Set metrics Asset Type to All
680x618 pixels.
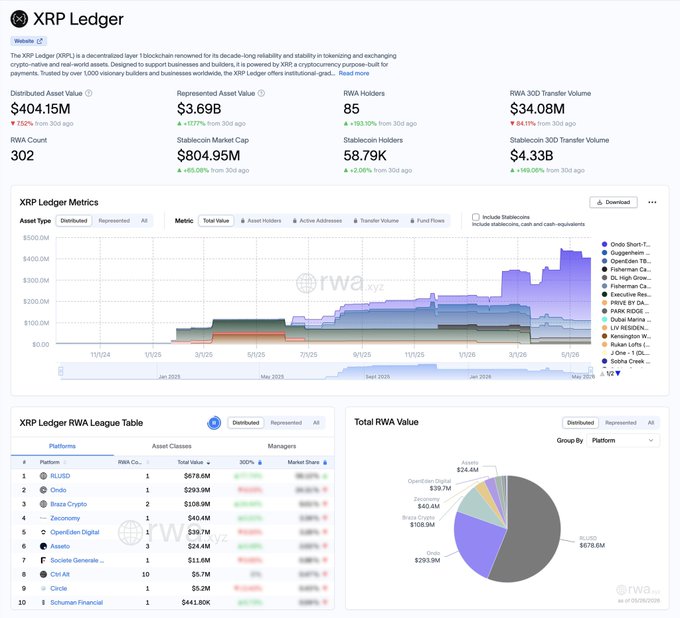(144, 221)
